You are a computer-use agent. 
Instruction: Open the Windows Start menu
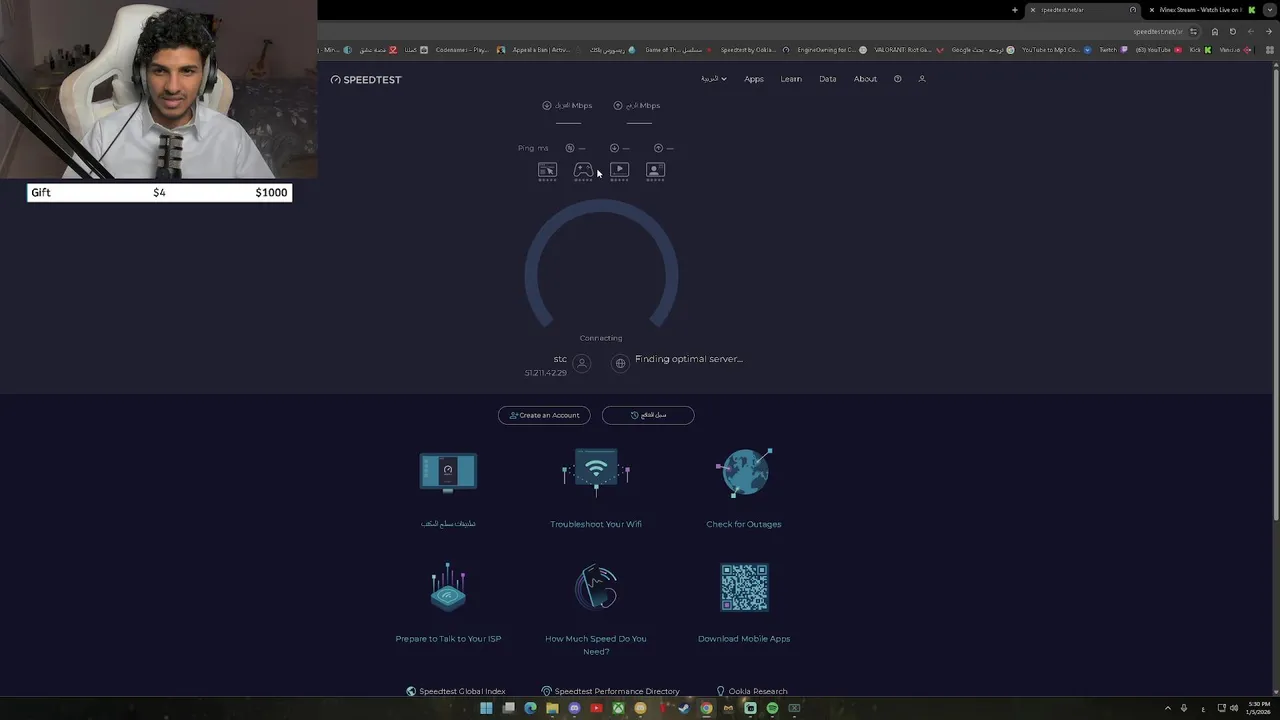pyautogui.click(x=486, y=708)
